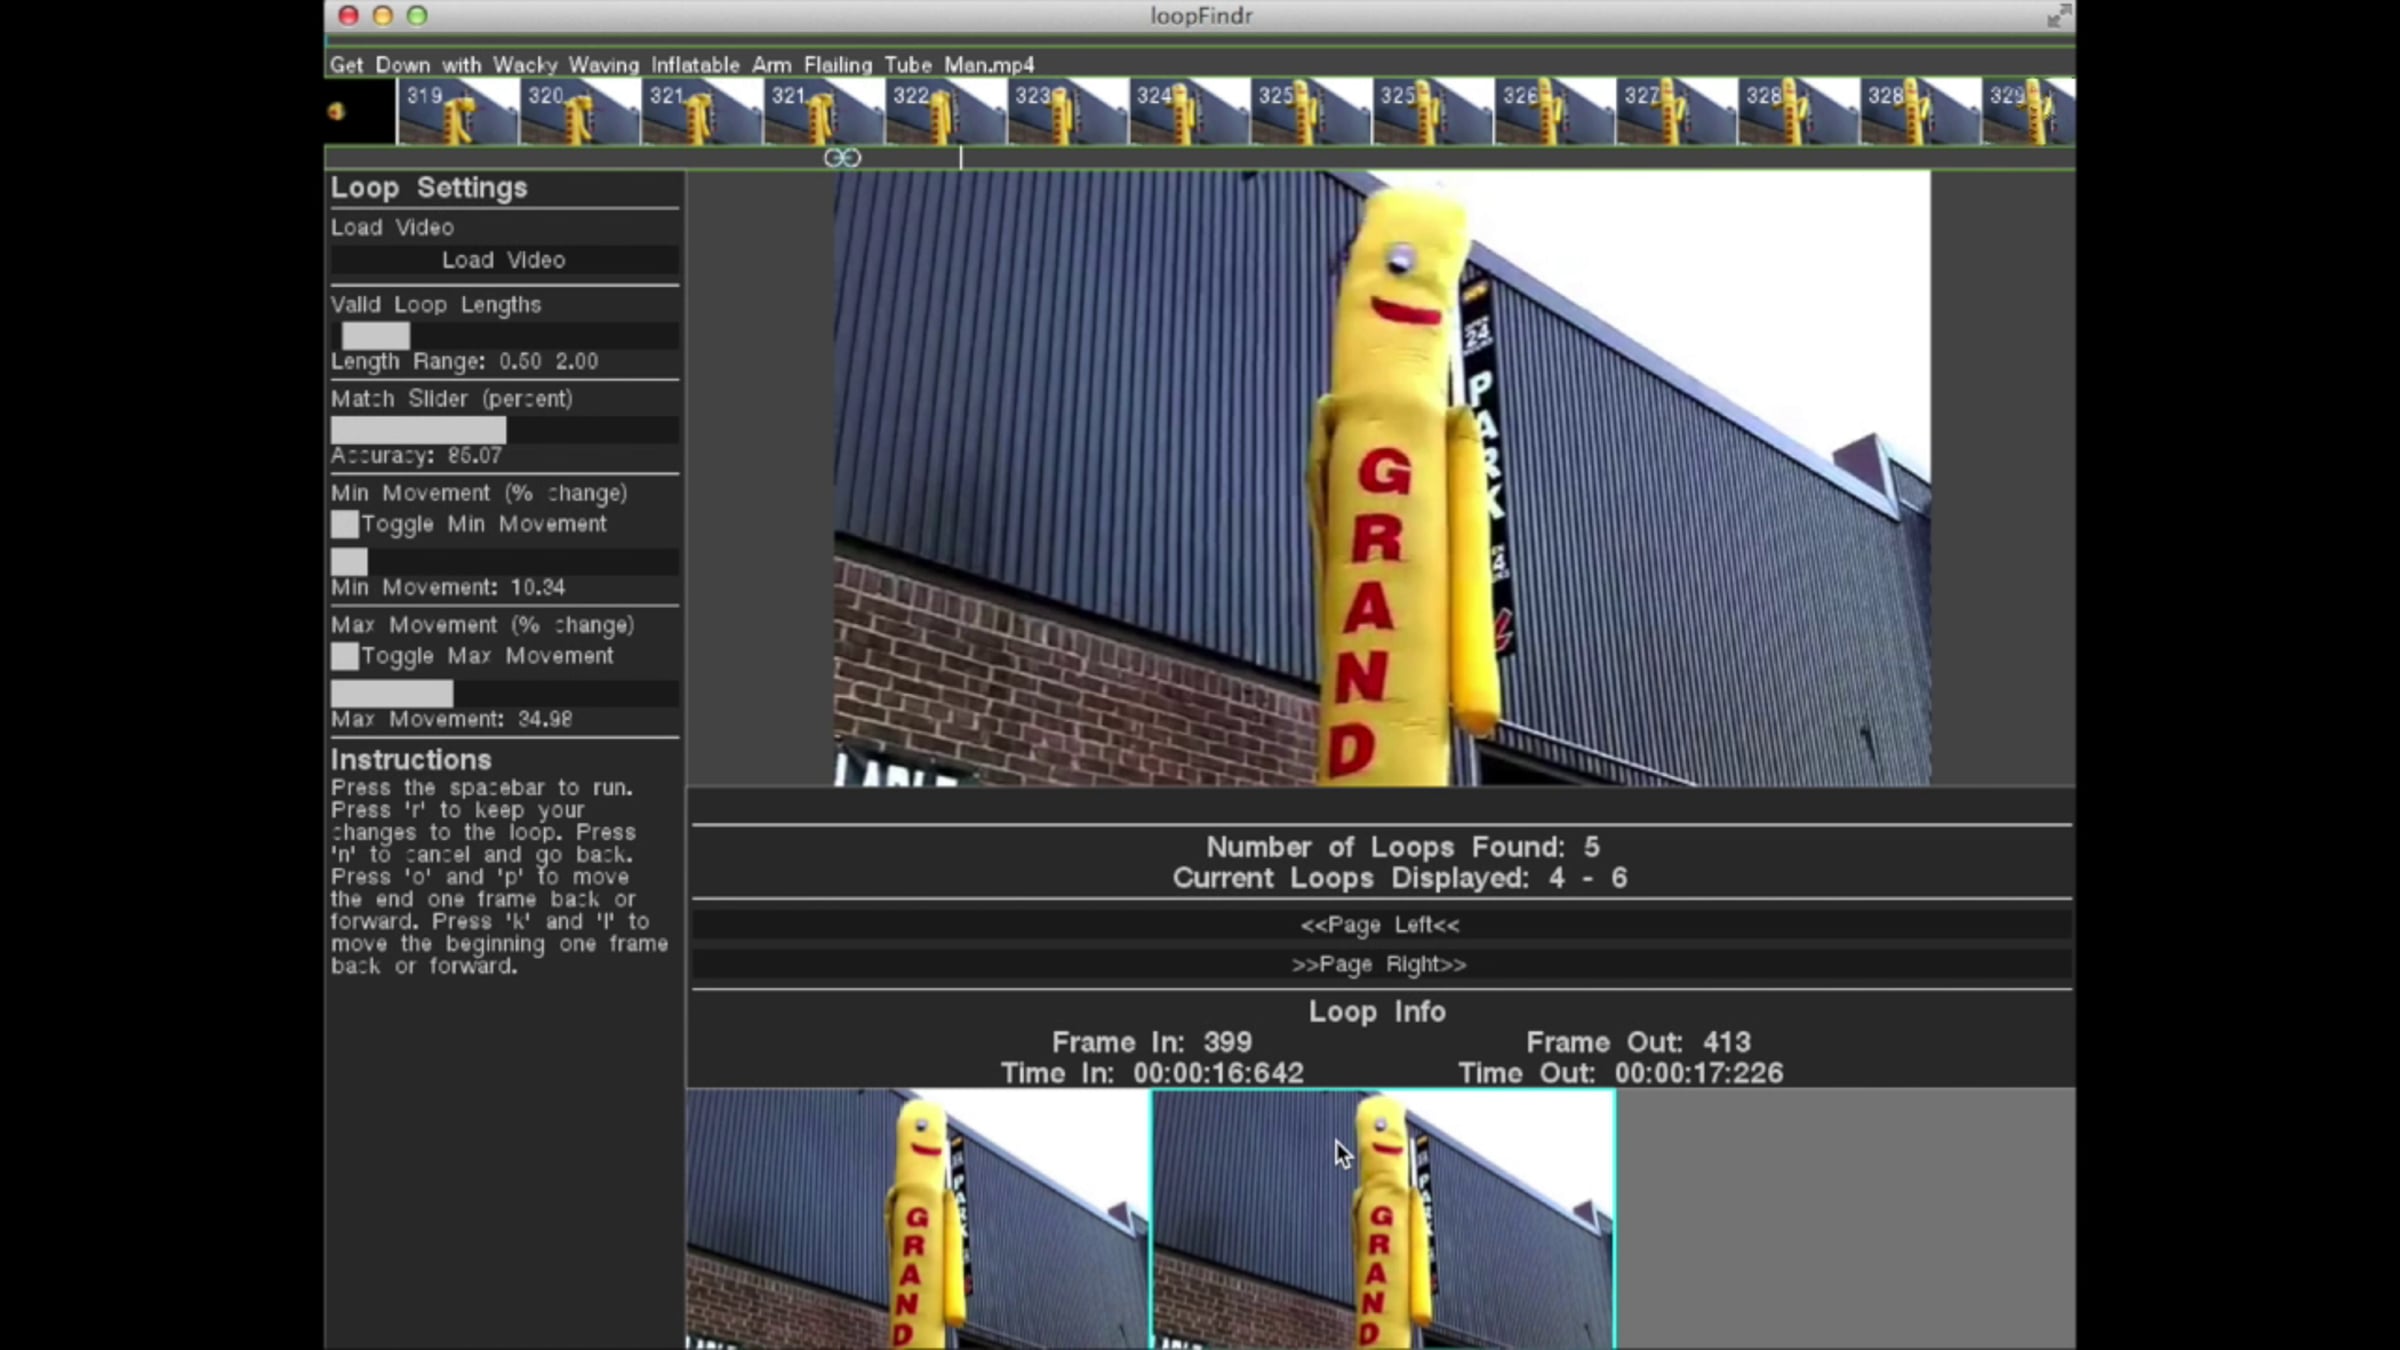Click the 'Loop Info' heading
Image resolution: width=2400 pixels, height=1350 pixels.
(x=1377, y=1011)
